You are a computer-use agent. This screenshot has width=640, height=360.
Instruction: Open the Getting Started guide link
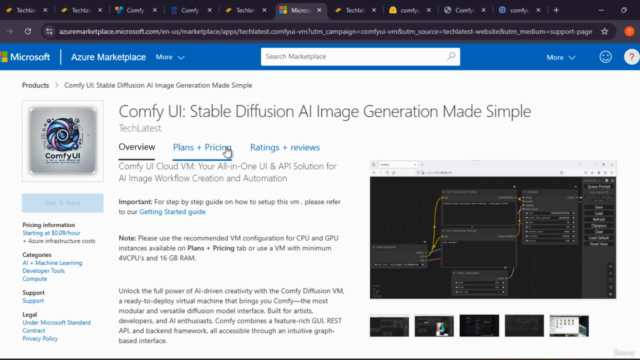point(172,212)
